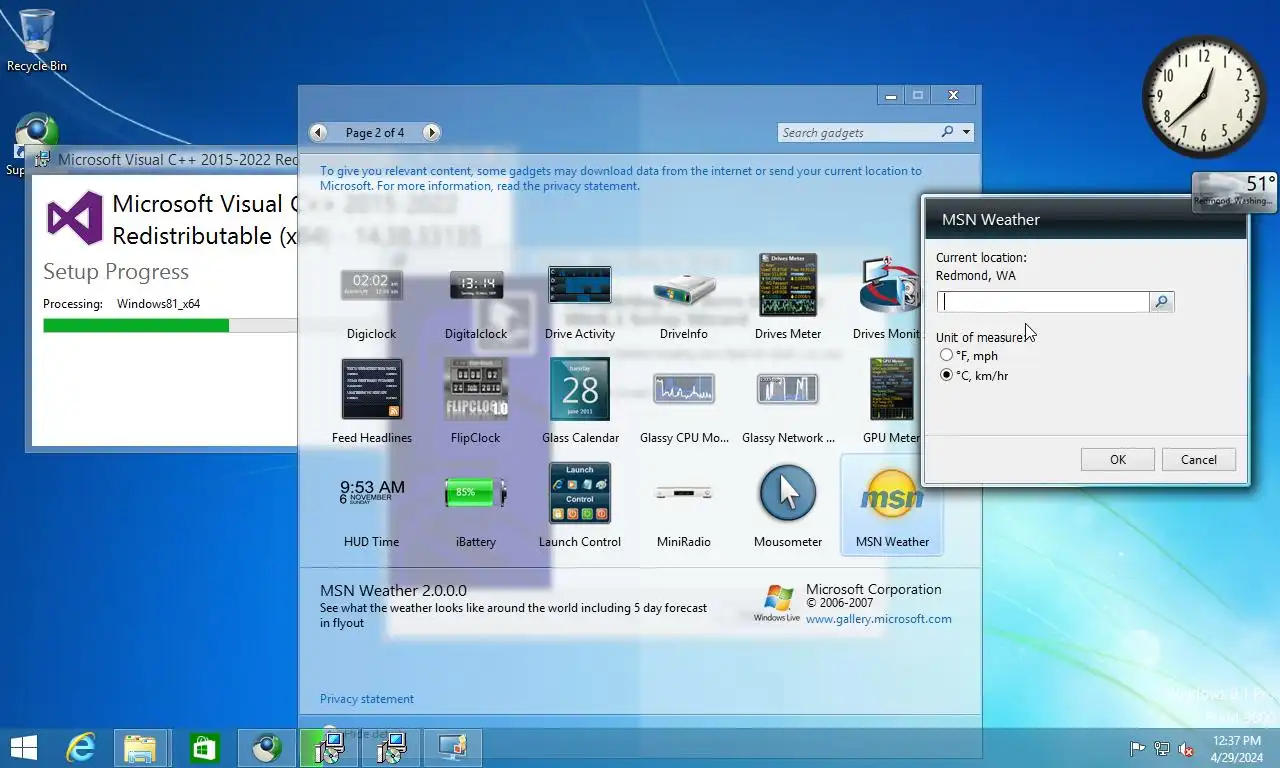
Task: Select the Glassy CPU Monitor gadget
Action: coord(684,389)
